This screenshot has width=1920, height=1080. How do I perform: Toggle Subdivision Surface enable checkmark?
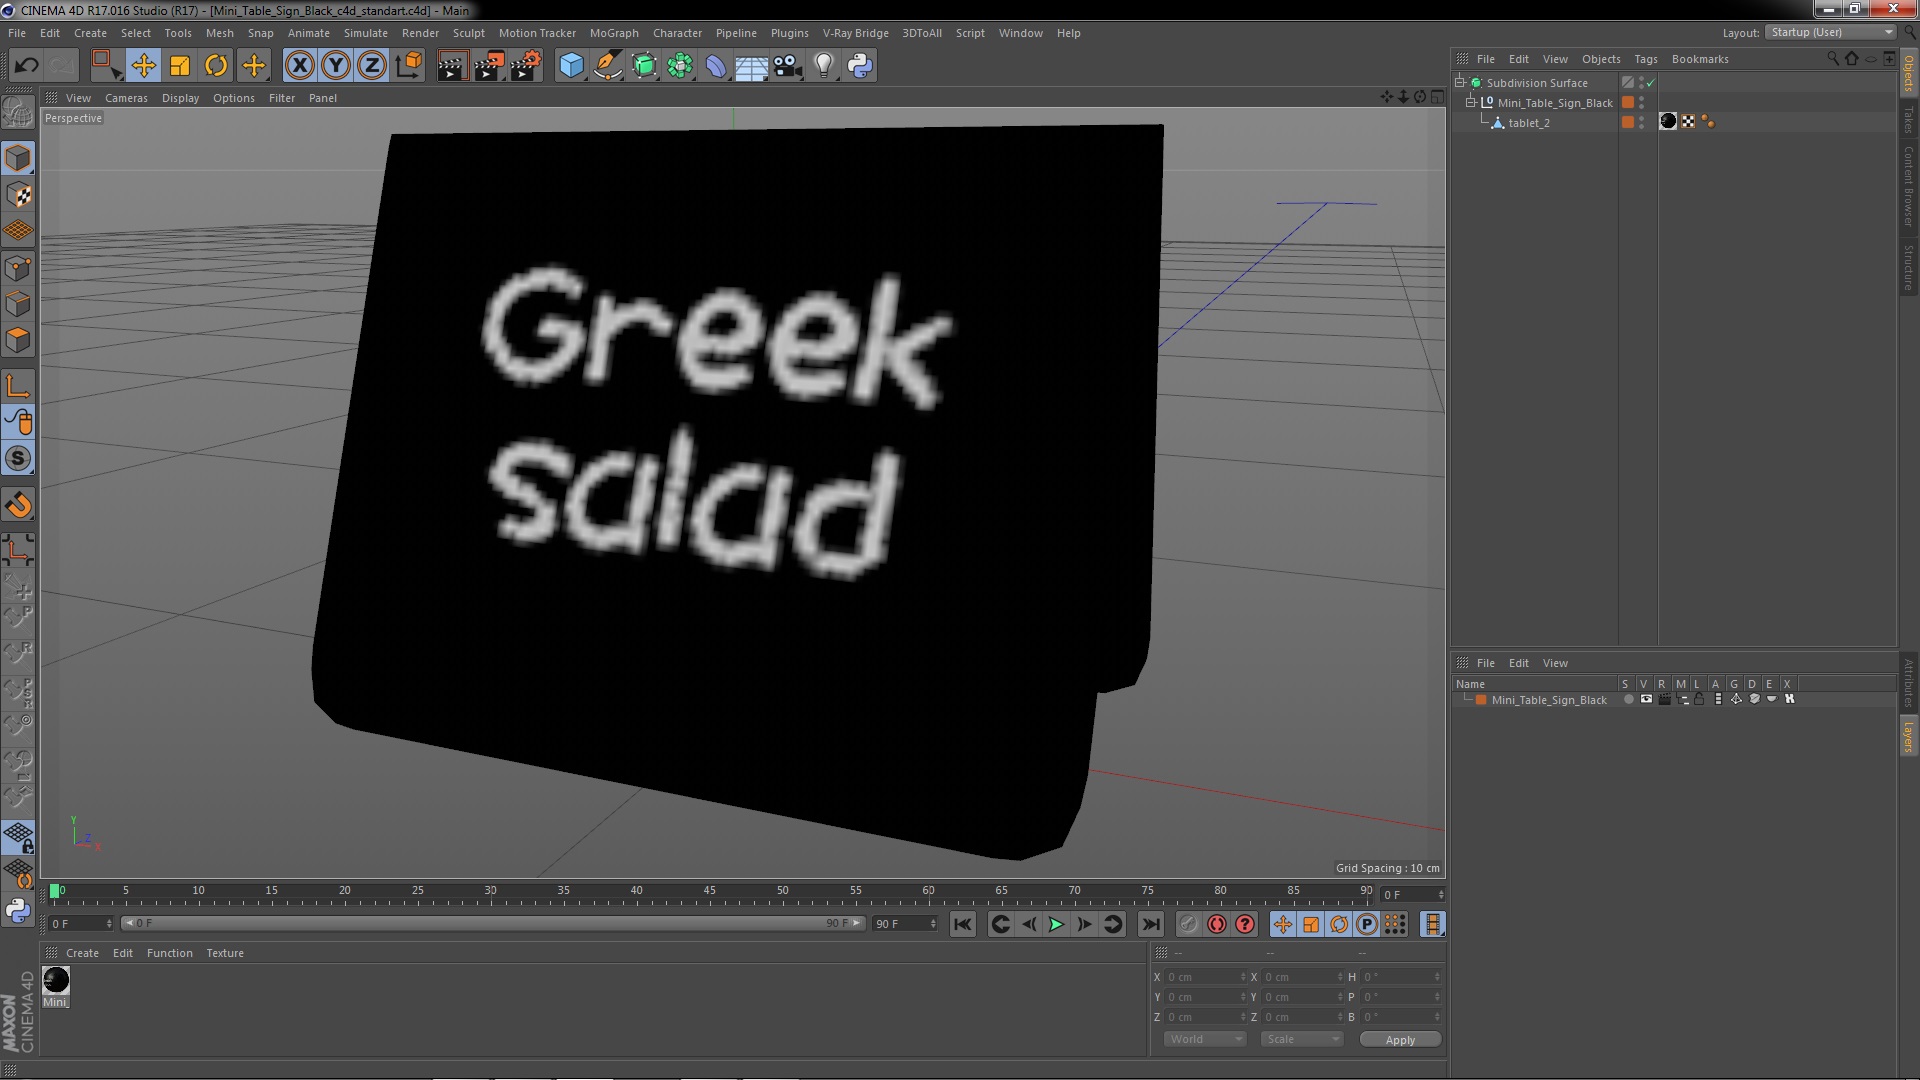click(x=1651, y=83)
